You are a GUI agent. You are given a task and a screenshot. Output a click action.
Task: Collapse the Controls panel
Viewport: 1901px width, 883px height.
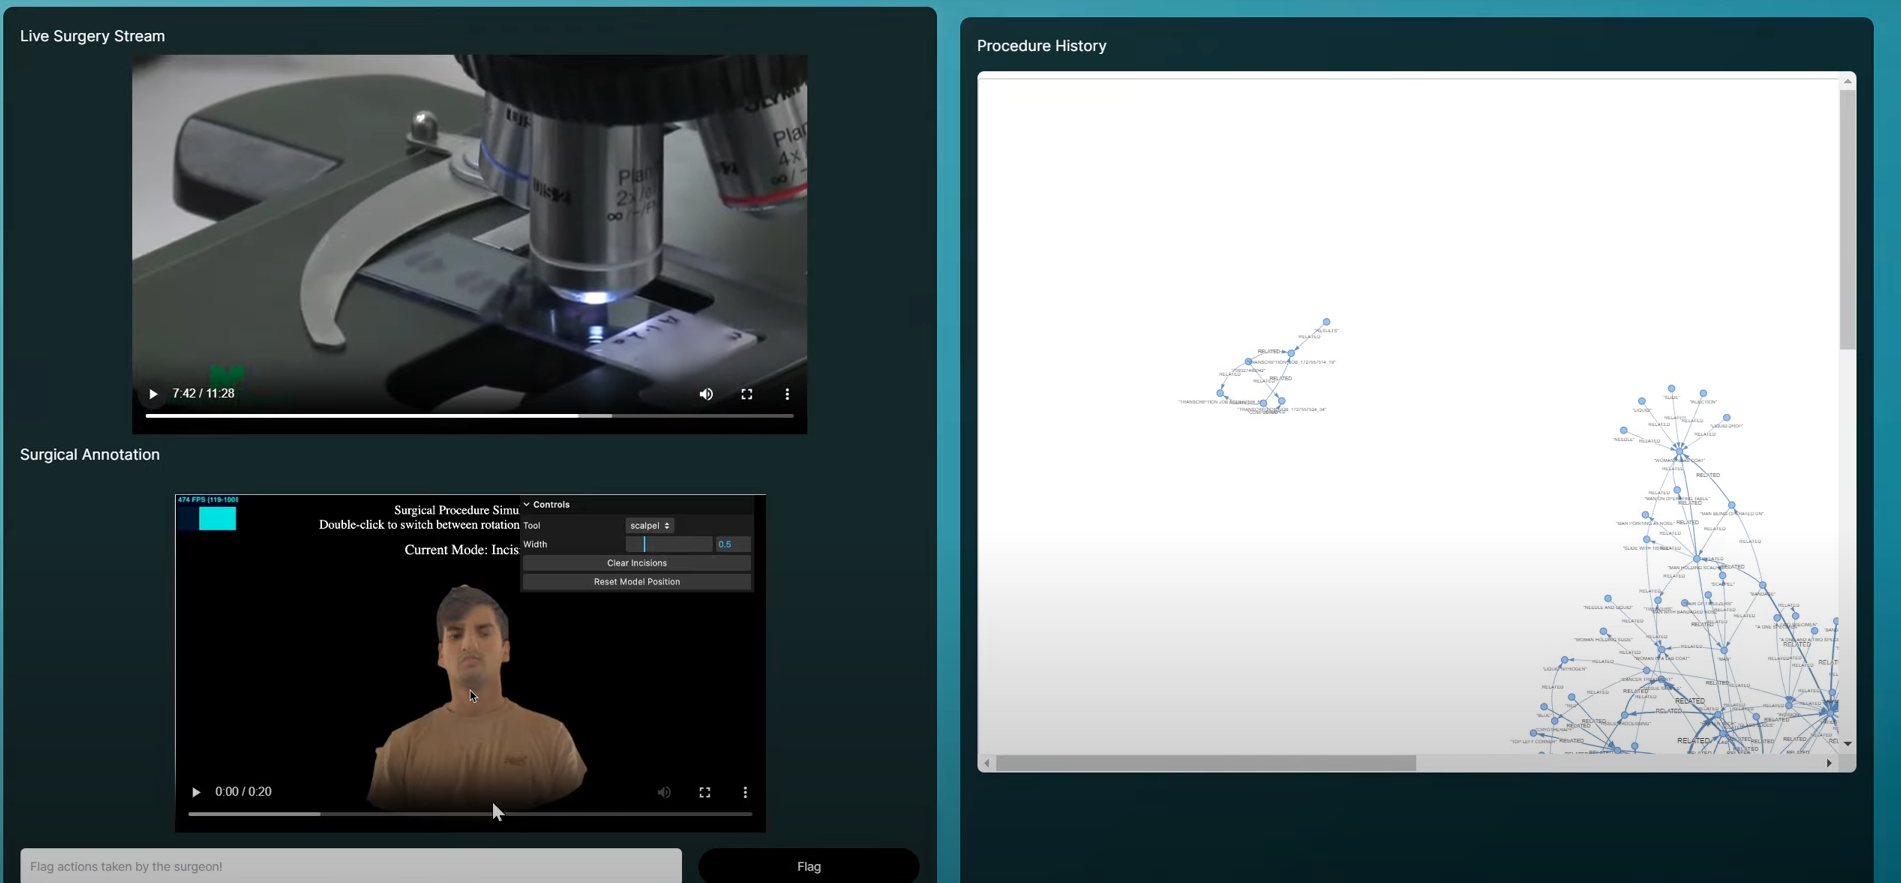pyautogui.click(x=527, y=505)
